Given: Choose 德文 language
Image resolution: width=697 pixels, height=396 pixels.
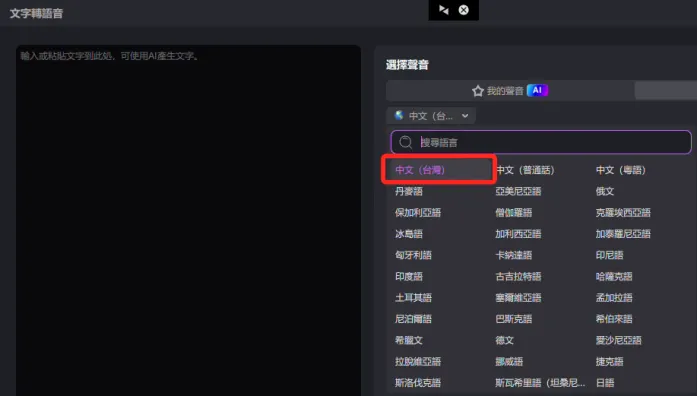Looking at the screenshot, I should (505, 340).
